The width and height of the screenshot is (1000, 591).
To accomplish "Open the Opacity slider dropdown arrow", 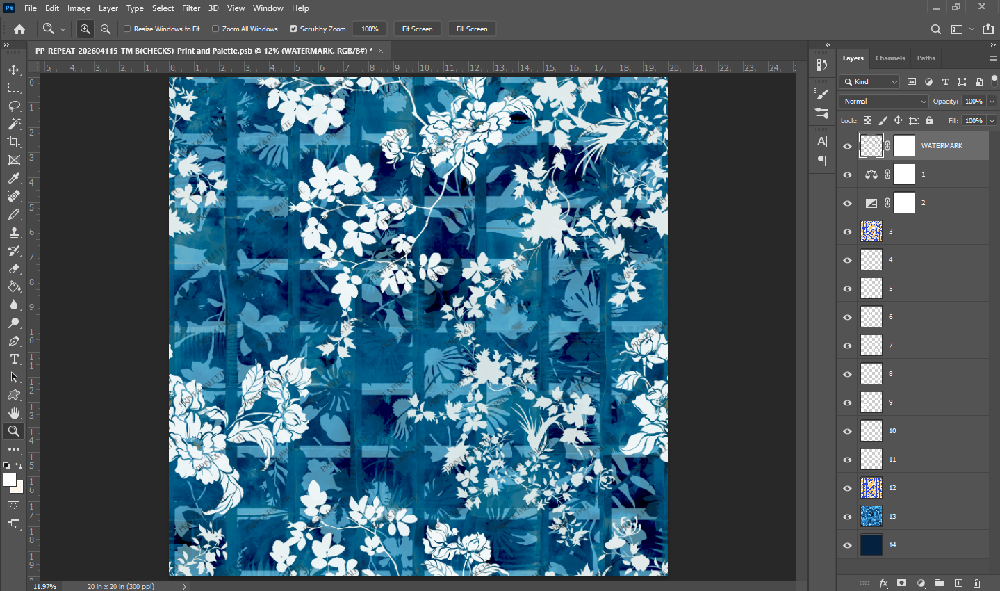I will click(992, 101).
